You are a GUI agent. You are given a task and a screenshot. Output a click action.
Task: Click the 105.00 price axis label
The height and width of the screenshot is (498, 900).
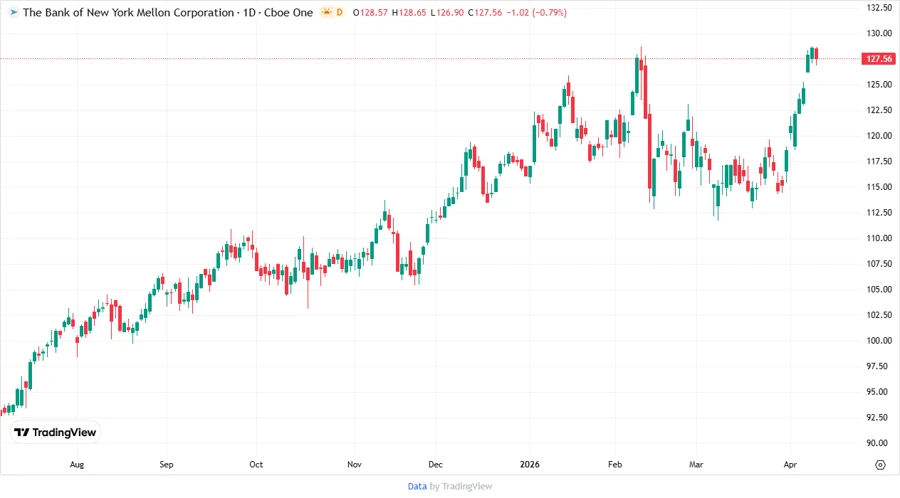pyautogui.click(x=879, y=289)
